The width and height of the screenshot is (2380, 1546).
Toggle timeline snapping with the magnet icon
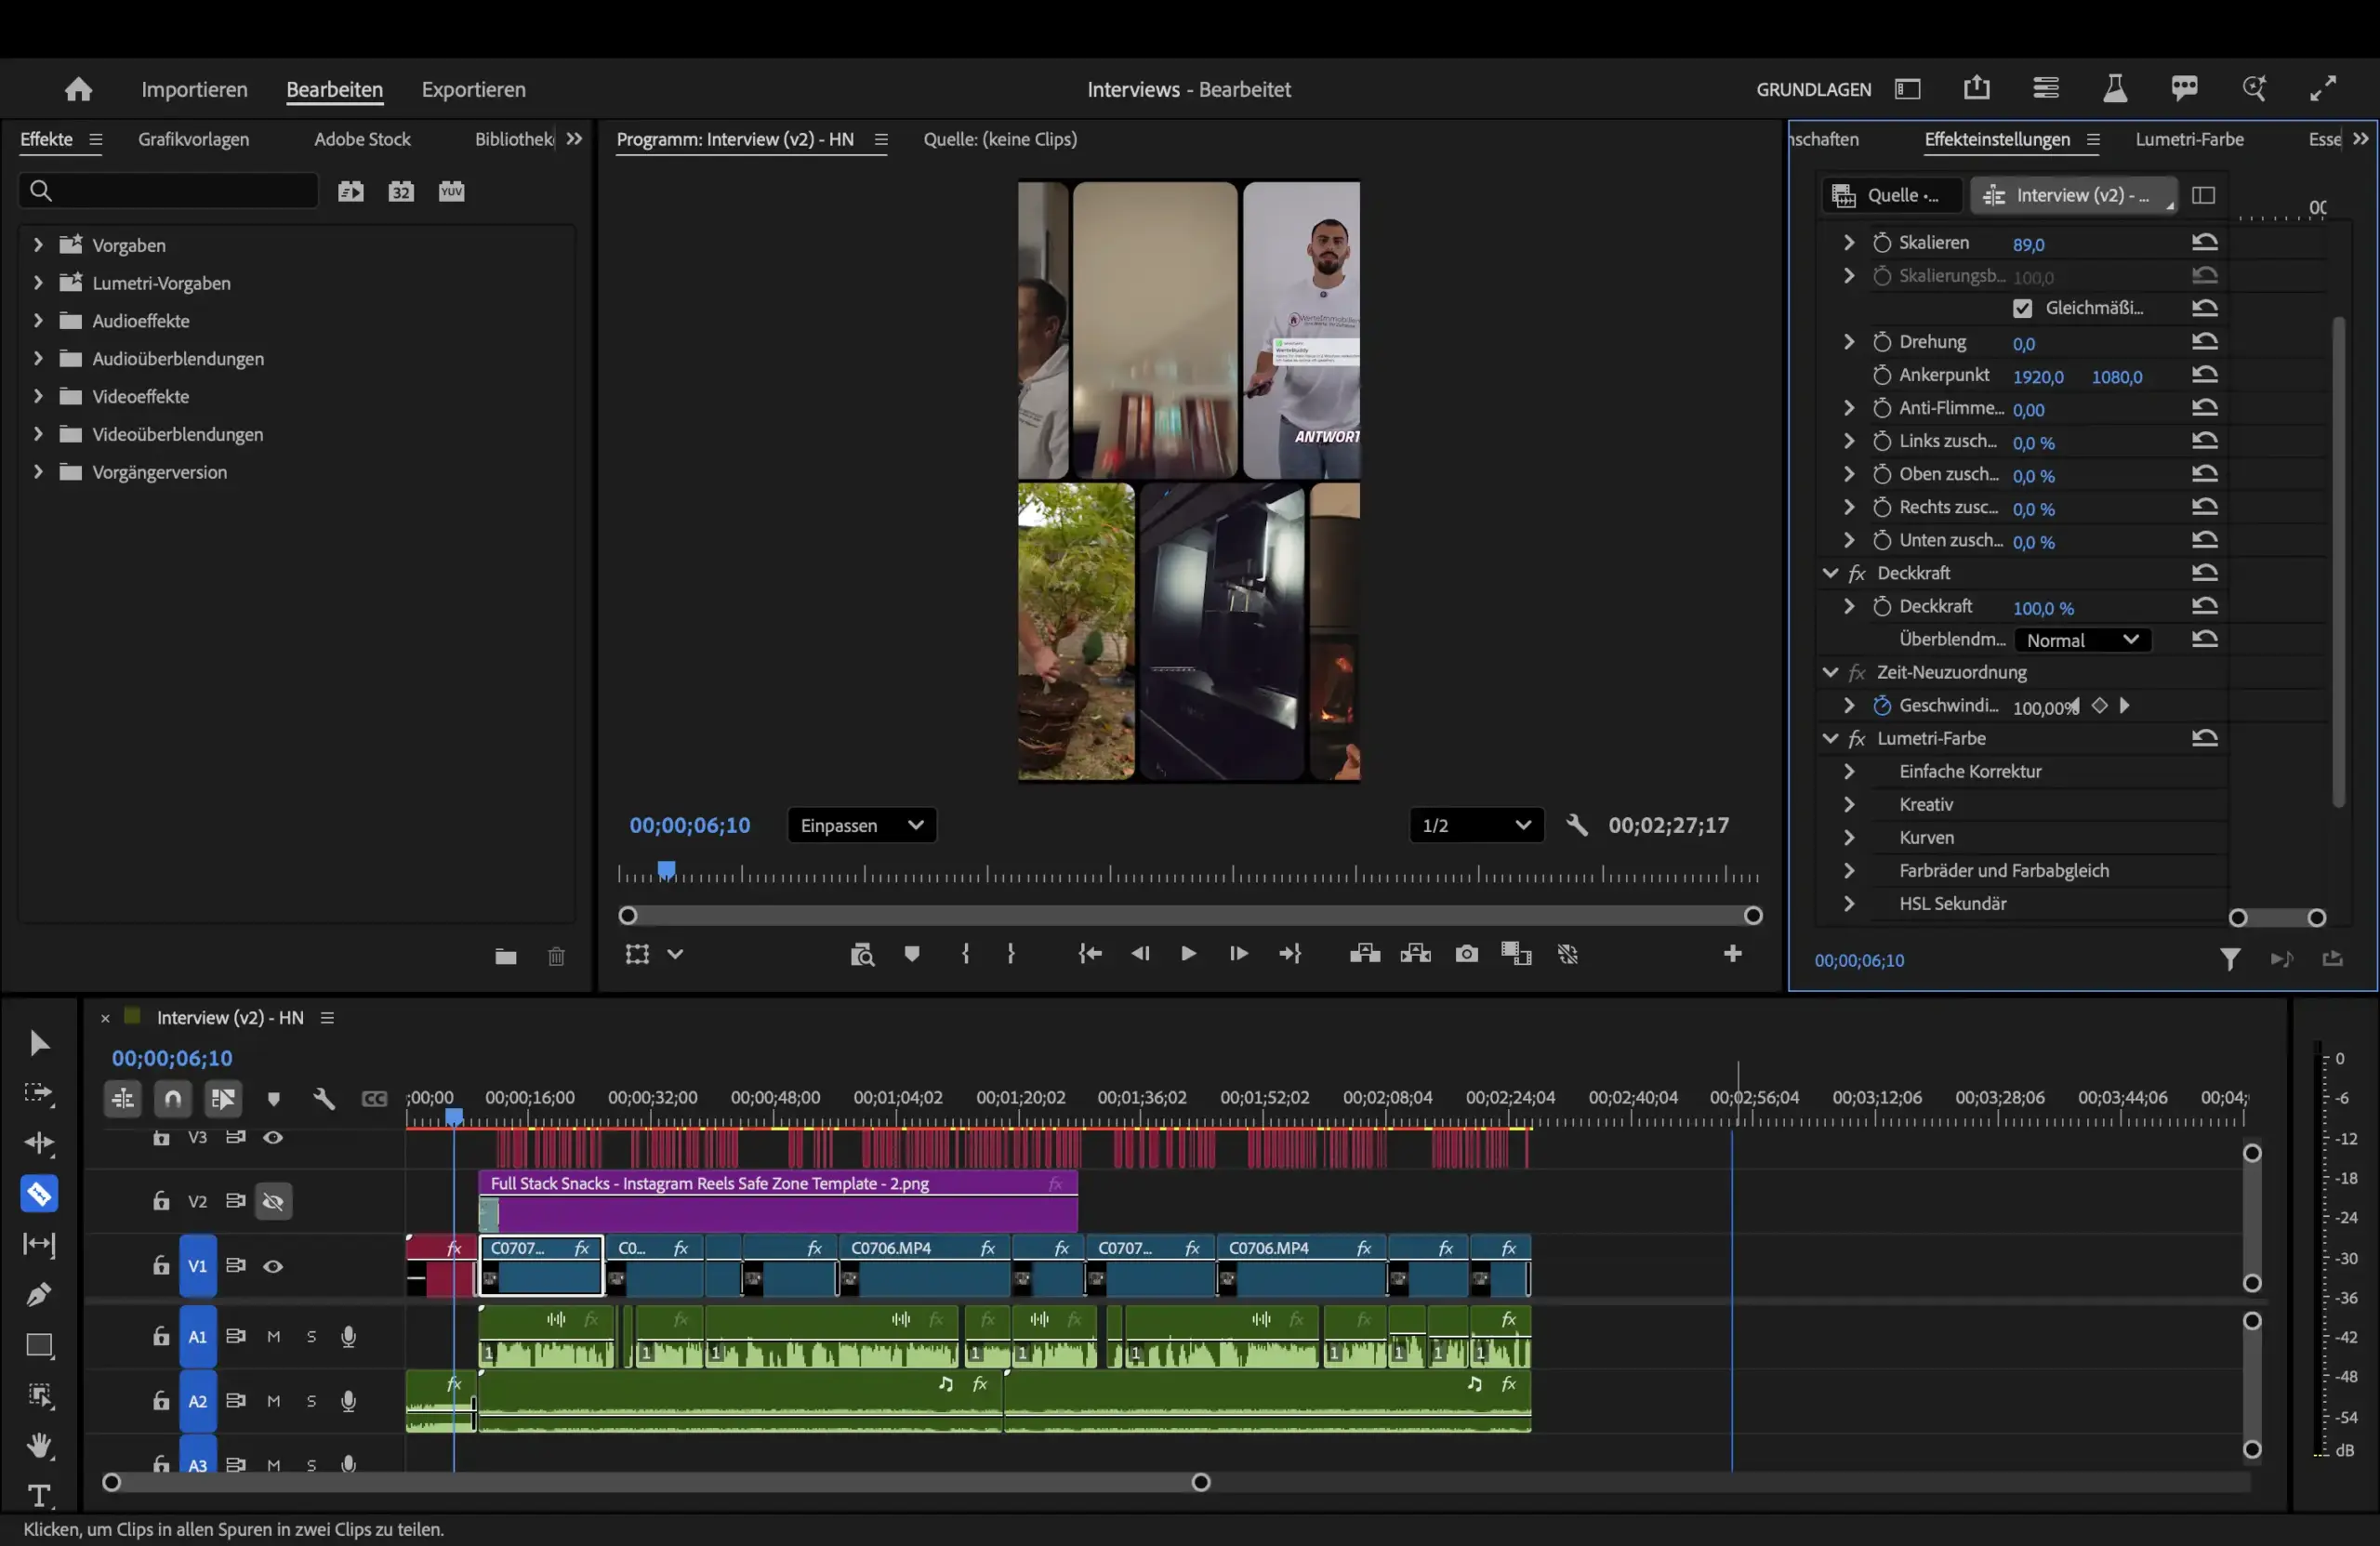173,1099
